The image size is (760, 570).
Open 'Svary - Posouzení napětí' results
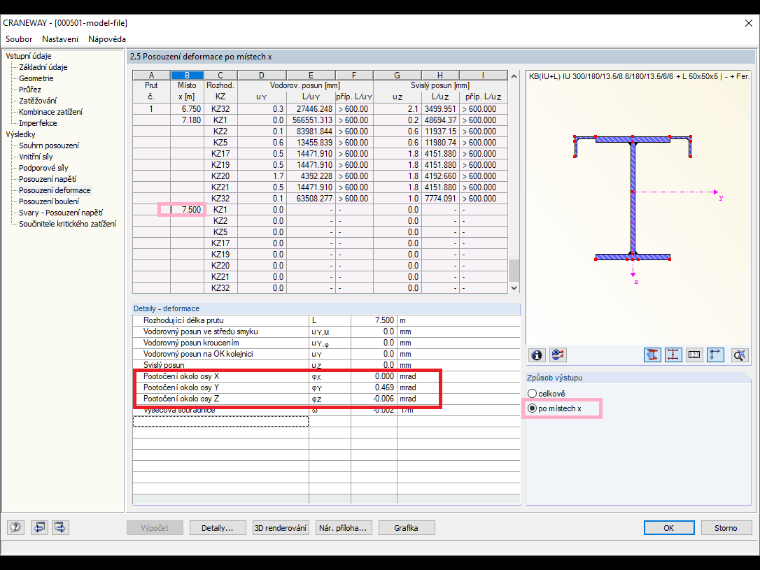click(61, 212)
